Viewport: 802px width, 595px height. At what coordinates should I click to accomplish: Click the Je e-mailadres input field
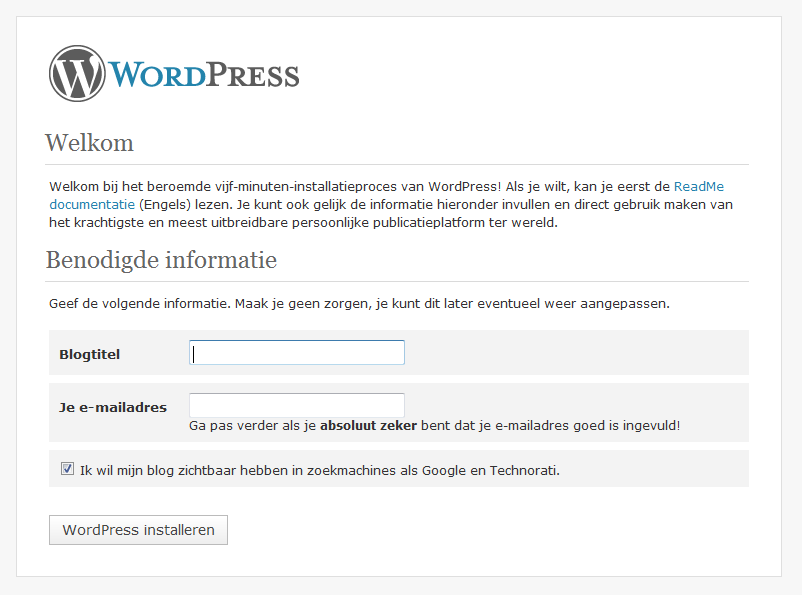click(297, 405)
